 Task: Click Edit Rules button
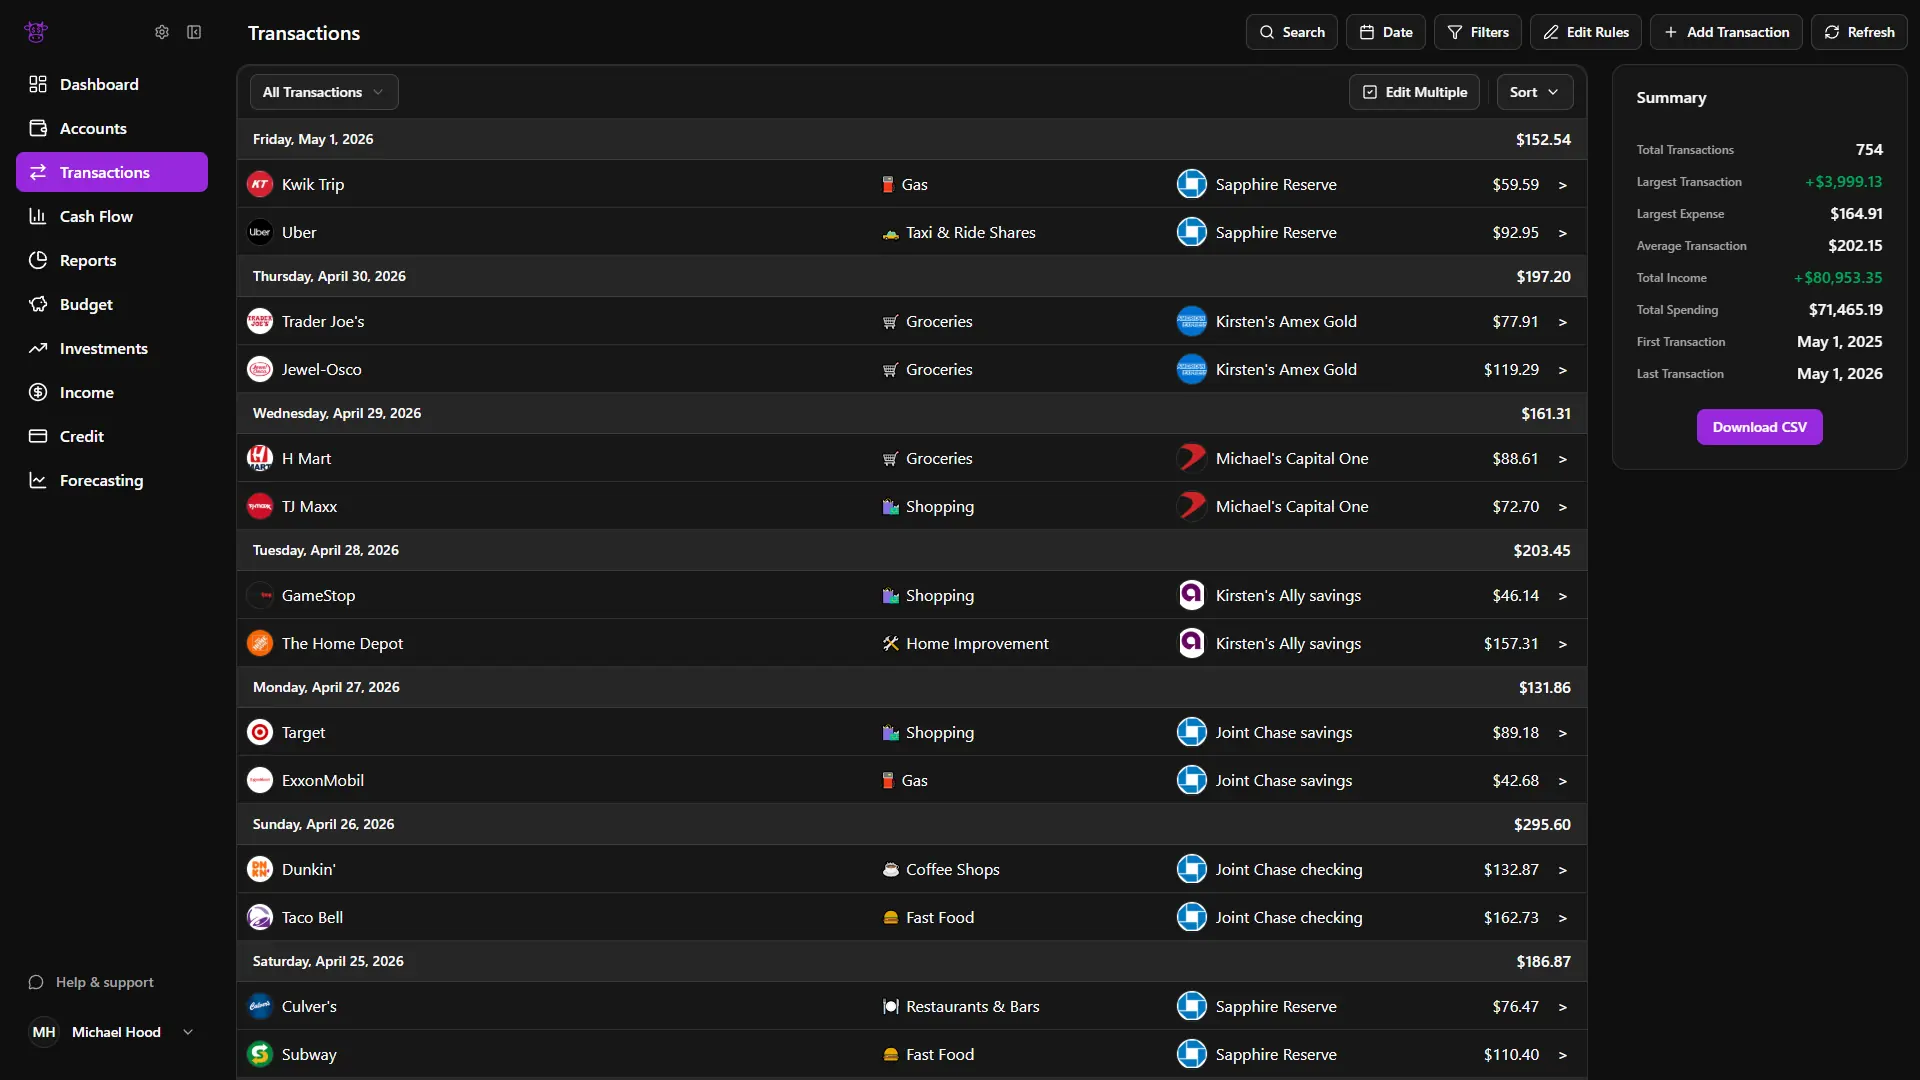[1586, 32]
